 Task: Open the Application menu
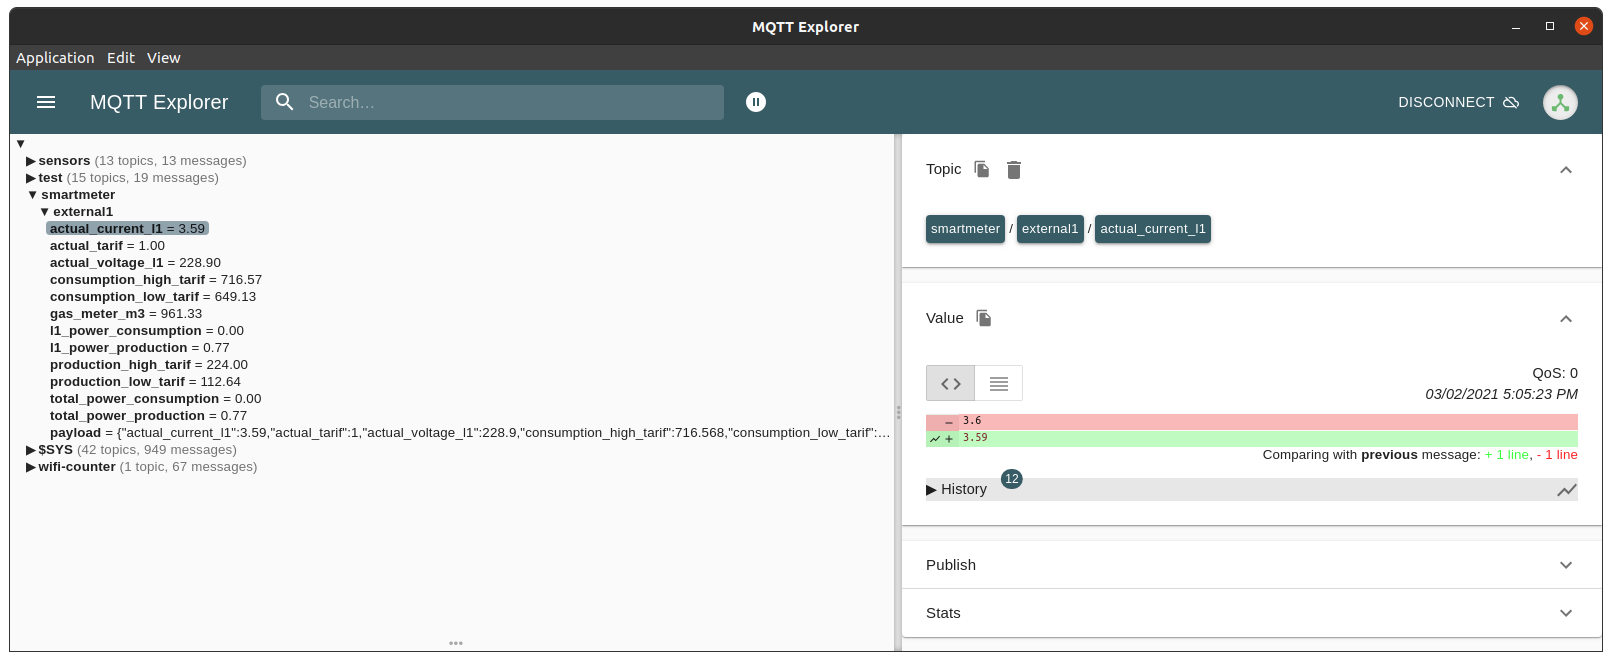pos(55,58)
